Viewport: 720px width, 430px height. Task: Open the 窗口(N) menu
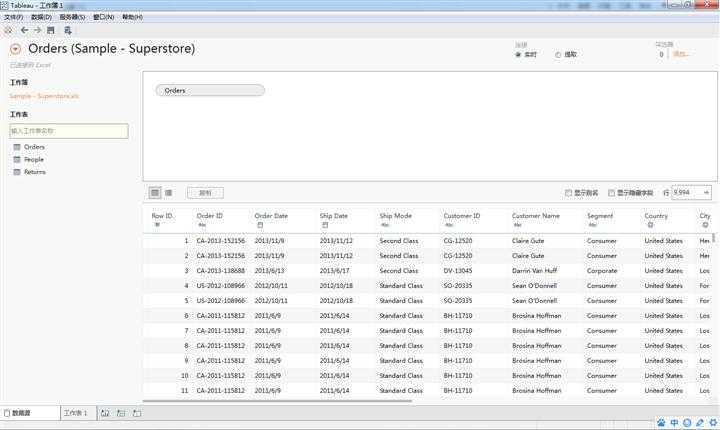103,17
